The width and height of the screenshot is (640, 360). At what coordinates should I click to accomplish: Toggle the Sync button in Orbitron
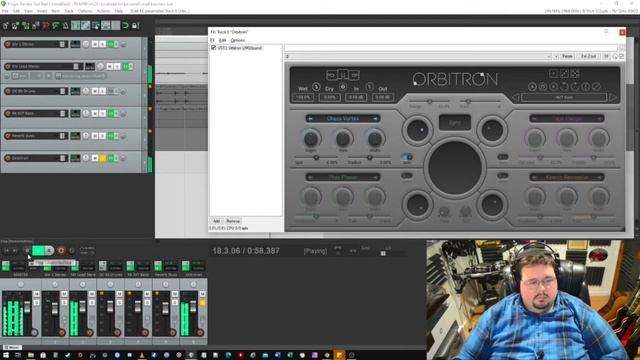(x=455, y=122)
